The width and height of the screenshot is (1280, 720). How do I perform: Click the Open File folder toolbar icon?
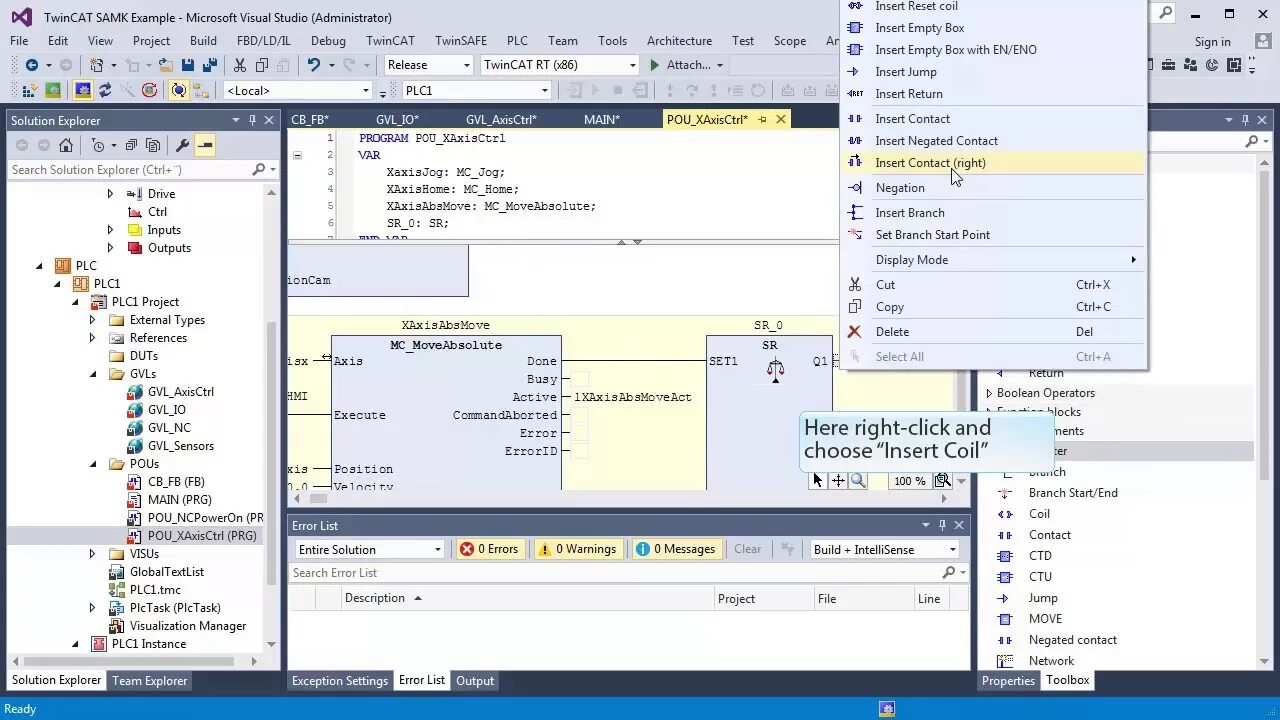pyautogui.click(x=165, y=65)
